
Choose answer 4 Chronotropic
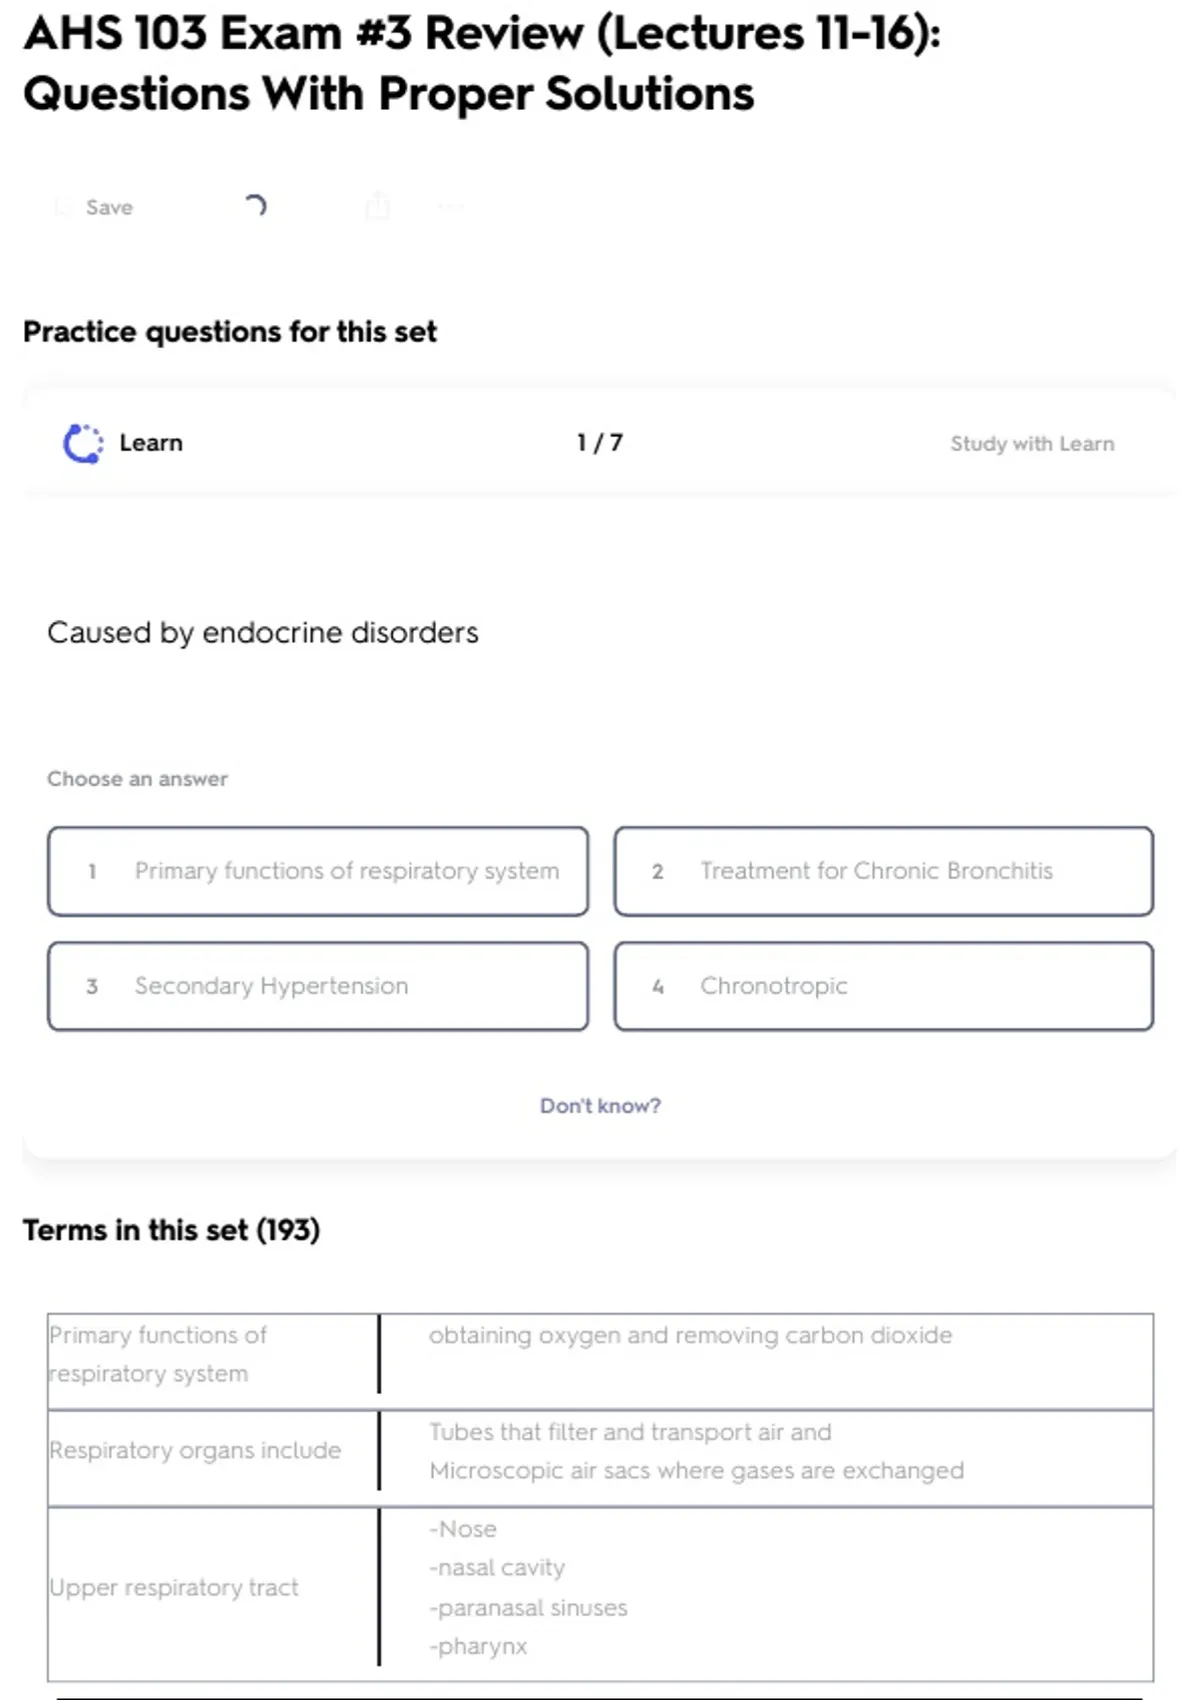(883, 986)
